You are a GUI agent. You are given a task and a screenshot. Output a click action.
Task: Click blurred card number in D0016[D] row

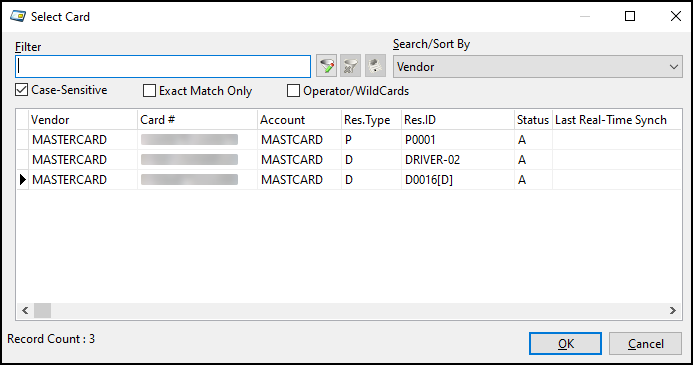(x=189, y=179)
